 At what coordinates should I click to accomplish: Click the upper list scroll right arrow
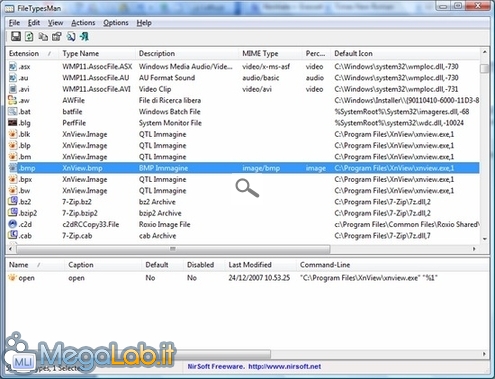474,249
